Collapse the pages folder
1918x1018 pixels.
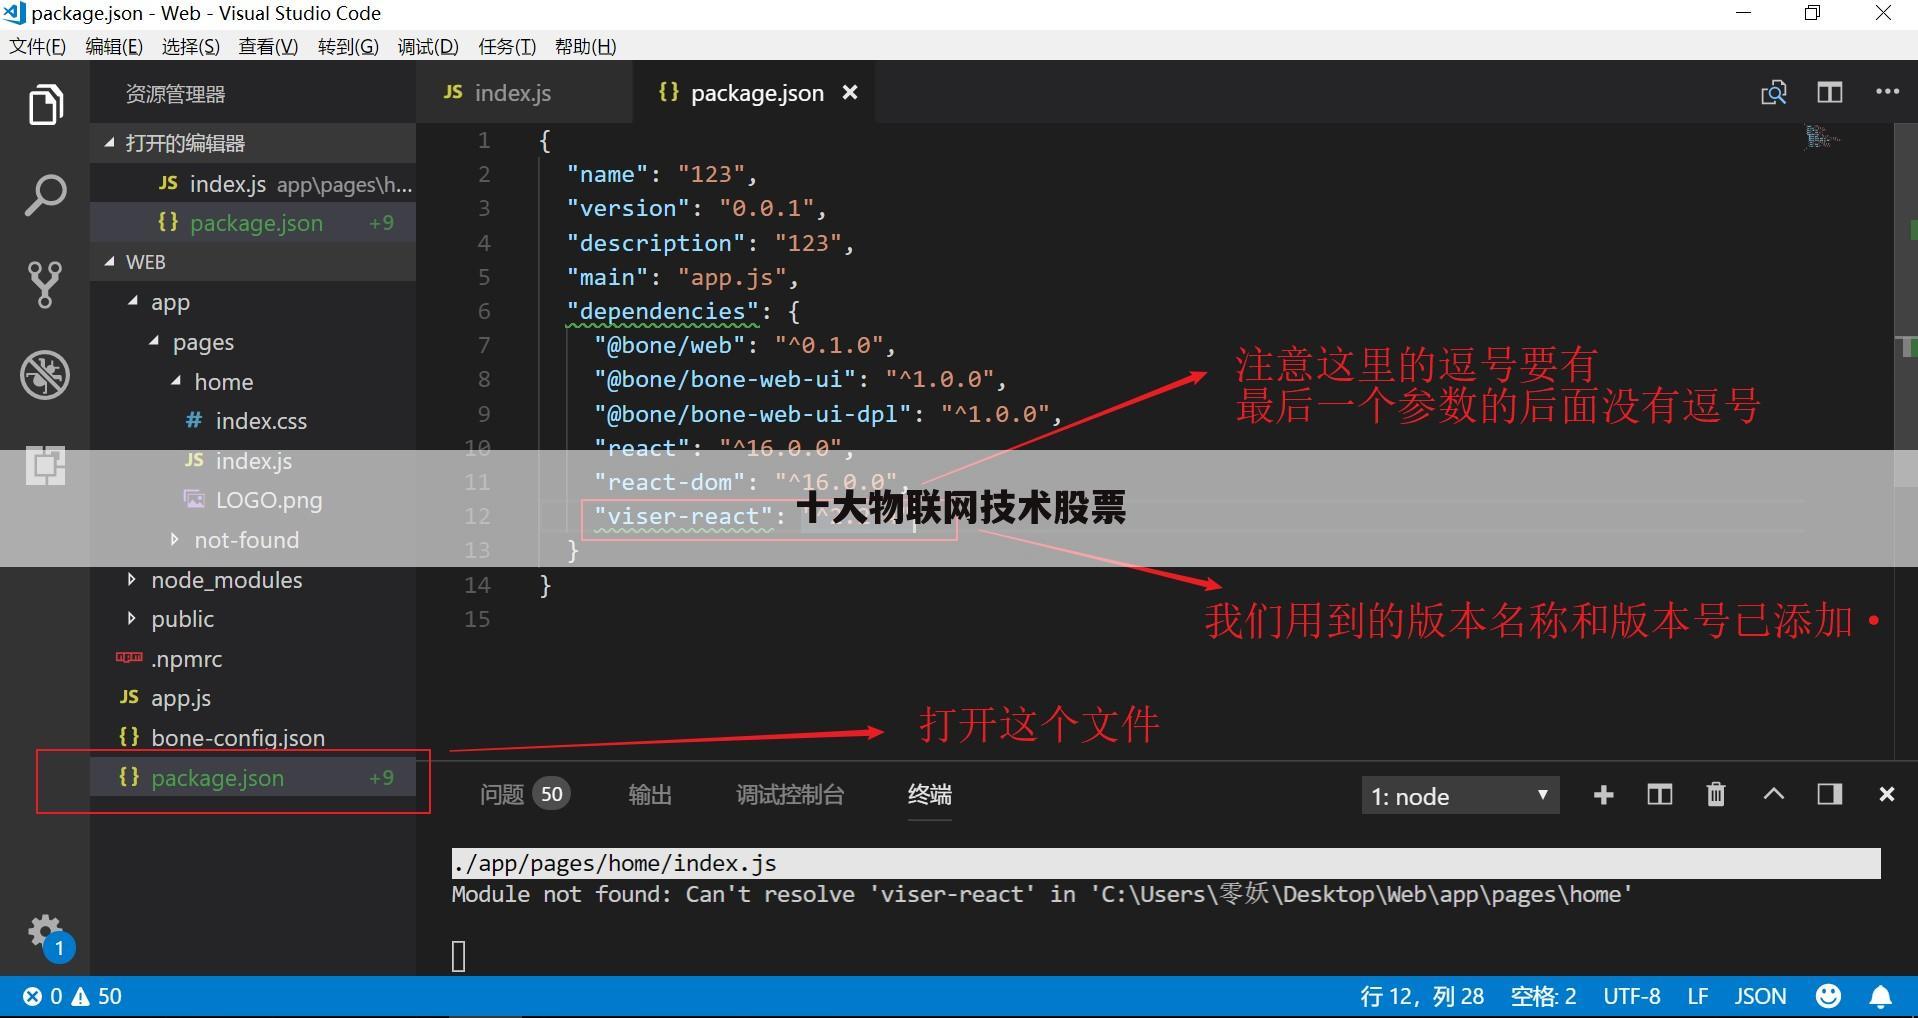(154, 342)
